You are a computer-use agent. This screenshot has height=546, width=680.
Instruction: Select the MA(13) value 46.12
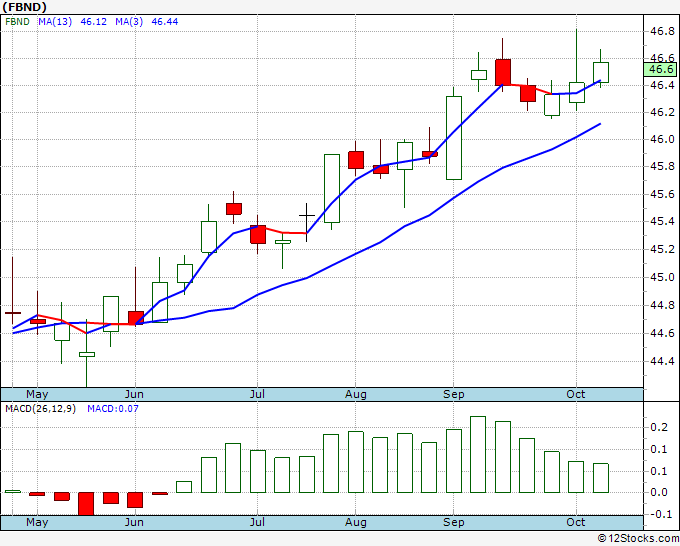93,22
